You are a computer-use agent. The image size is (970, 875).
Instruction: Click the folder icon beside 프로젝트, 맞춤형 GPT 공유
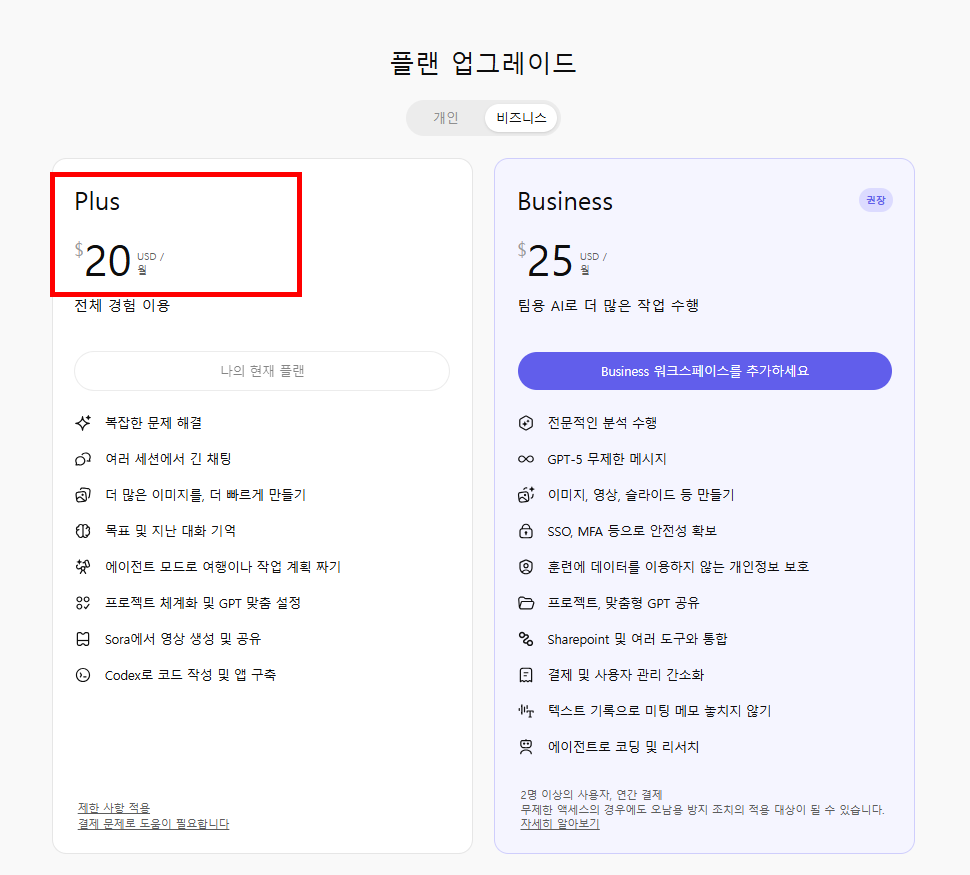tap(526, 603)
